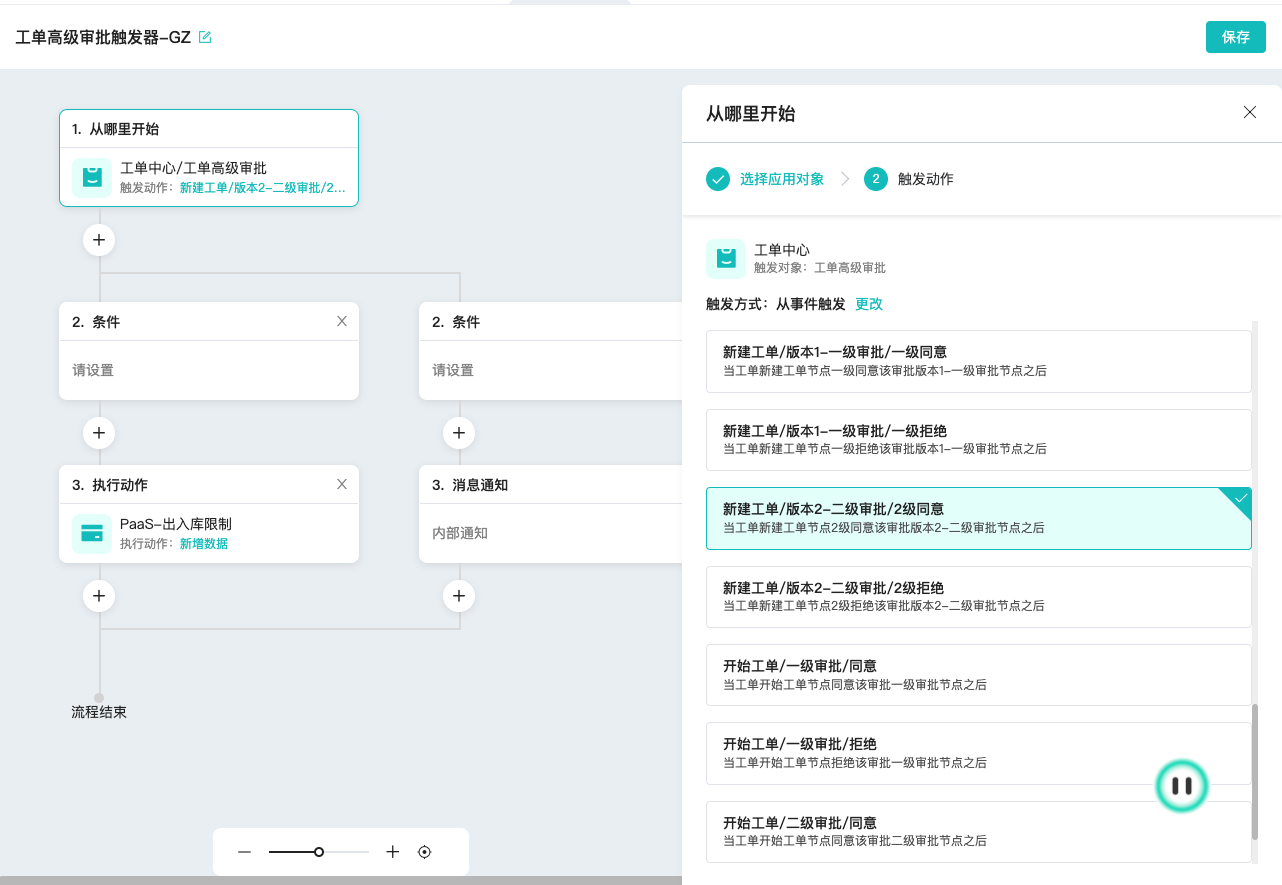1282x885 pixels.
Task: Select trigger 开始工单/一级审批/拒绝
Action: pyautogui.click(x=979, y=753)
